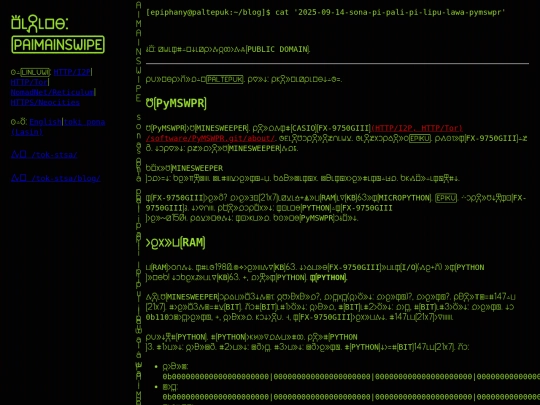Visit the HTTPS/Neocities mirror link
540x405 pixels.
point(45,102)
